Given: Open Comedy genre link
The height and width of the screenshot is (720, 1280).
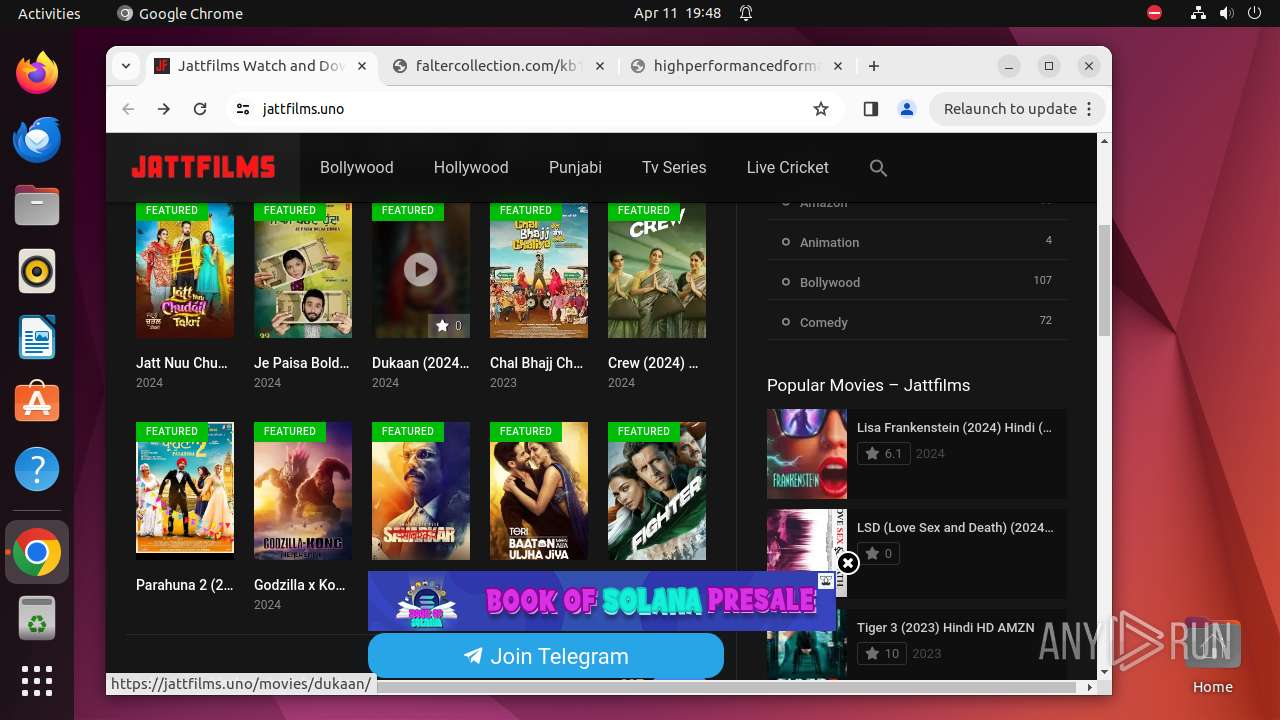Looking at the screenshot, I should tap(824, 322).
